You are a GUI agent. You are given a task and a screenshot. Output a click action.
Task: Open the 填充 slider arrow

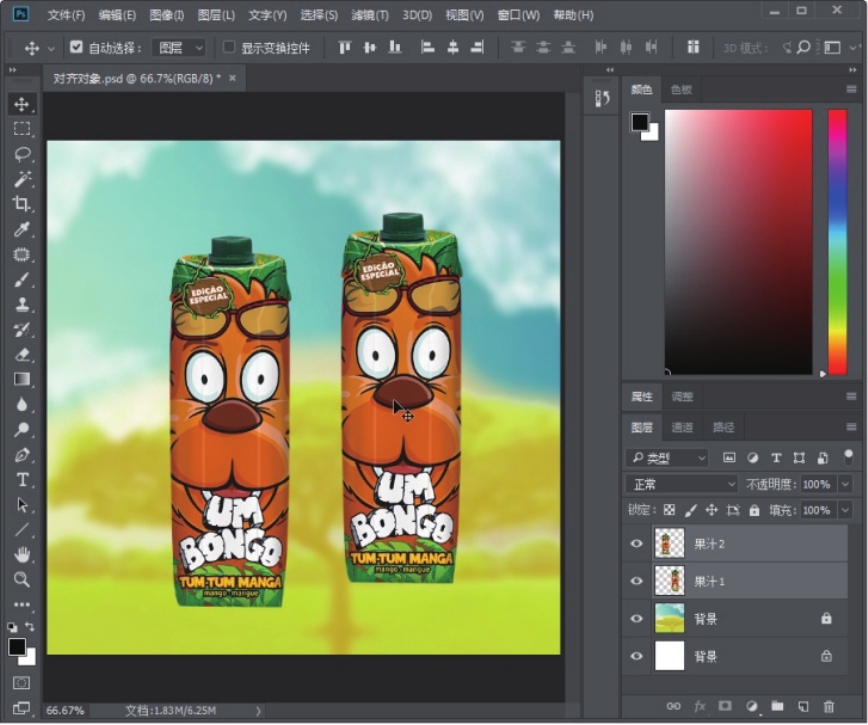click(x=845, y=510)
